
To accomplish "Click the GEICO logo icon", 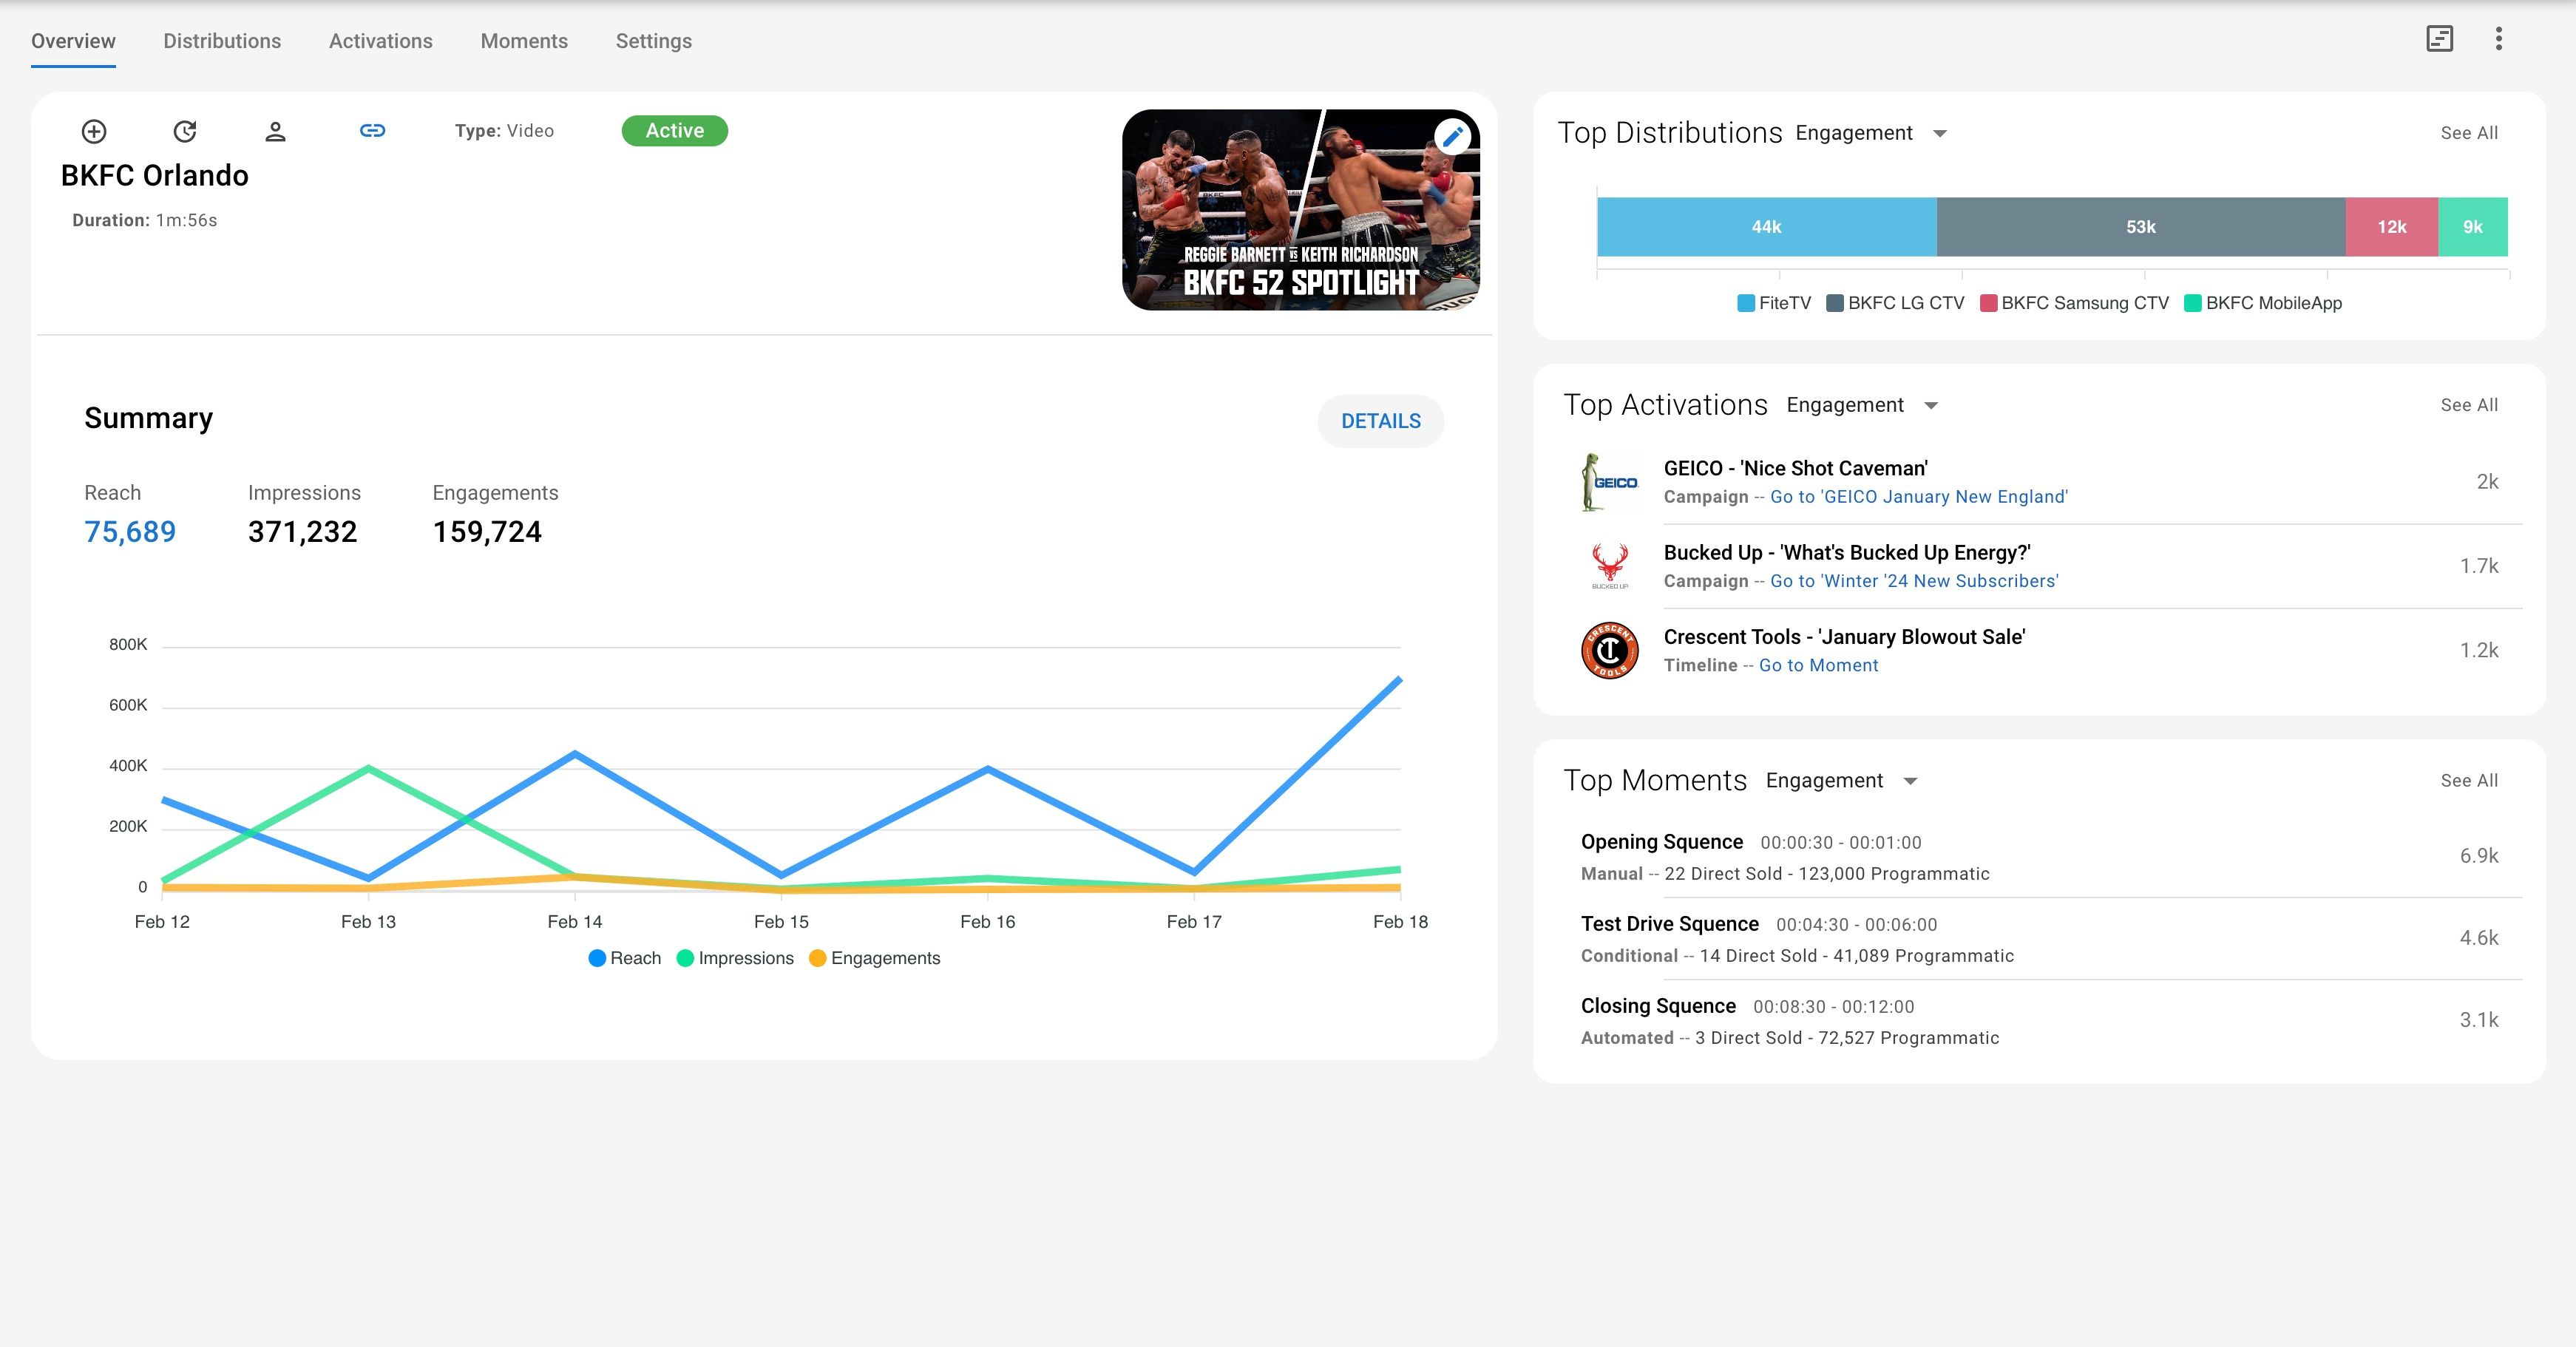I will [1609, 482].
